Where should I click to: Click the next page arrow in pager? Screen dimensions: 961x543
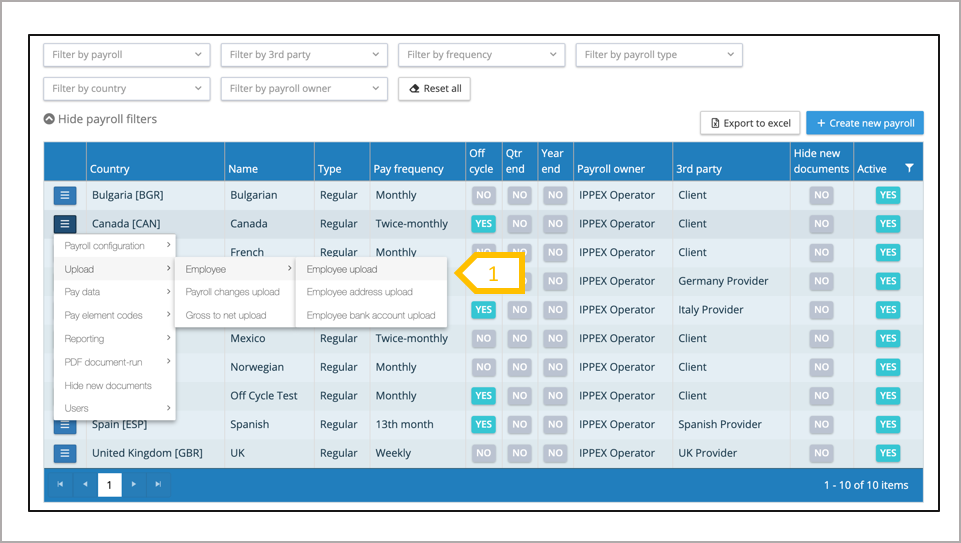tap(134, 485)
